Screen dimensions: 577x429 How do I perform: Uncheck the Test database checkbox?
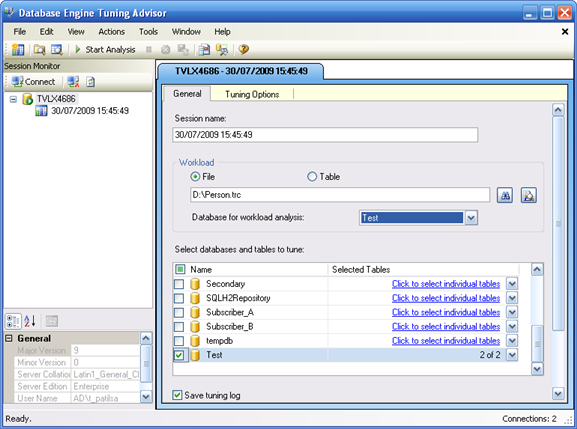coord(179,355)
